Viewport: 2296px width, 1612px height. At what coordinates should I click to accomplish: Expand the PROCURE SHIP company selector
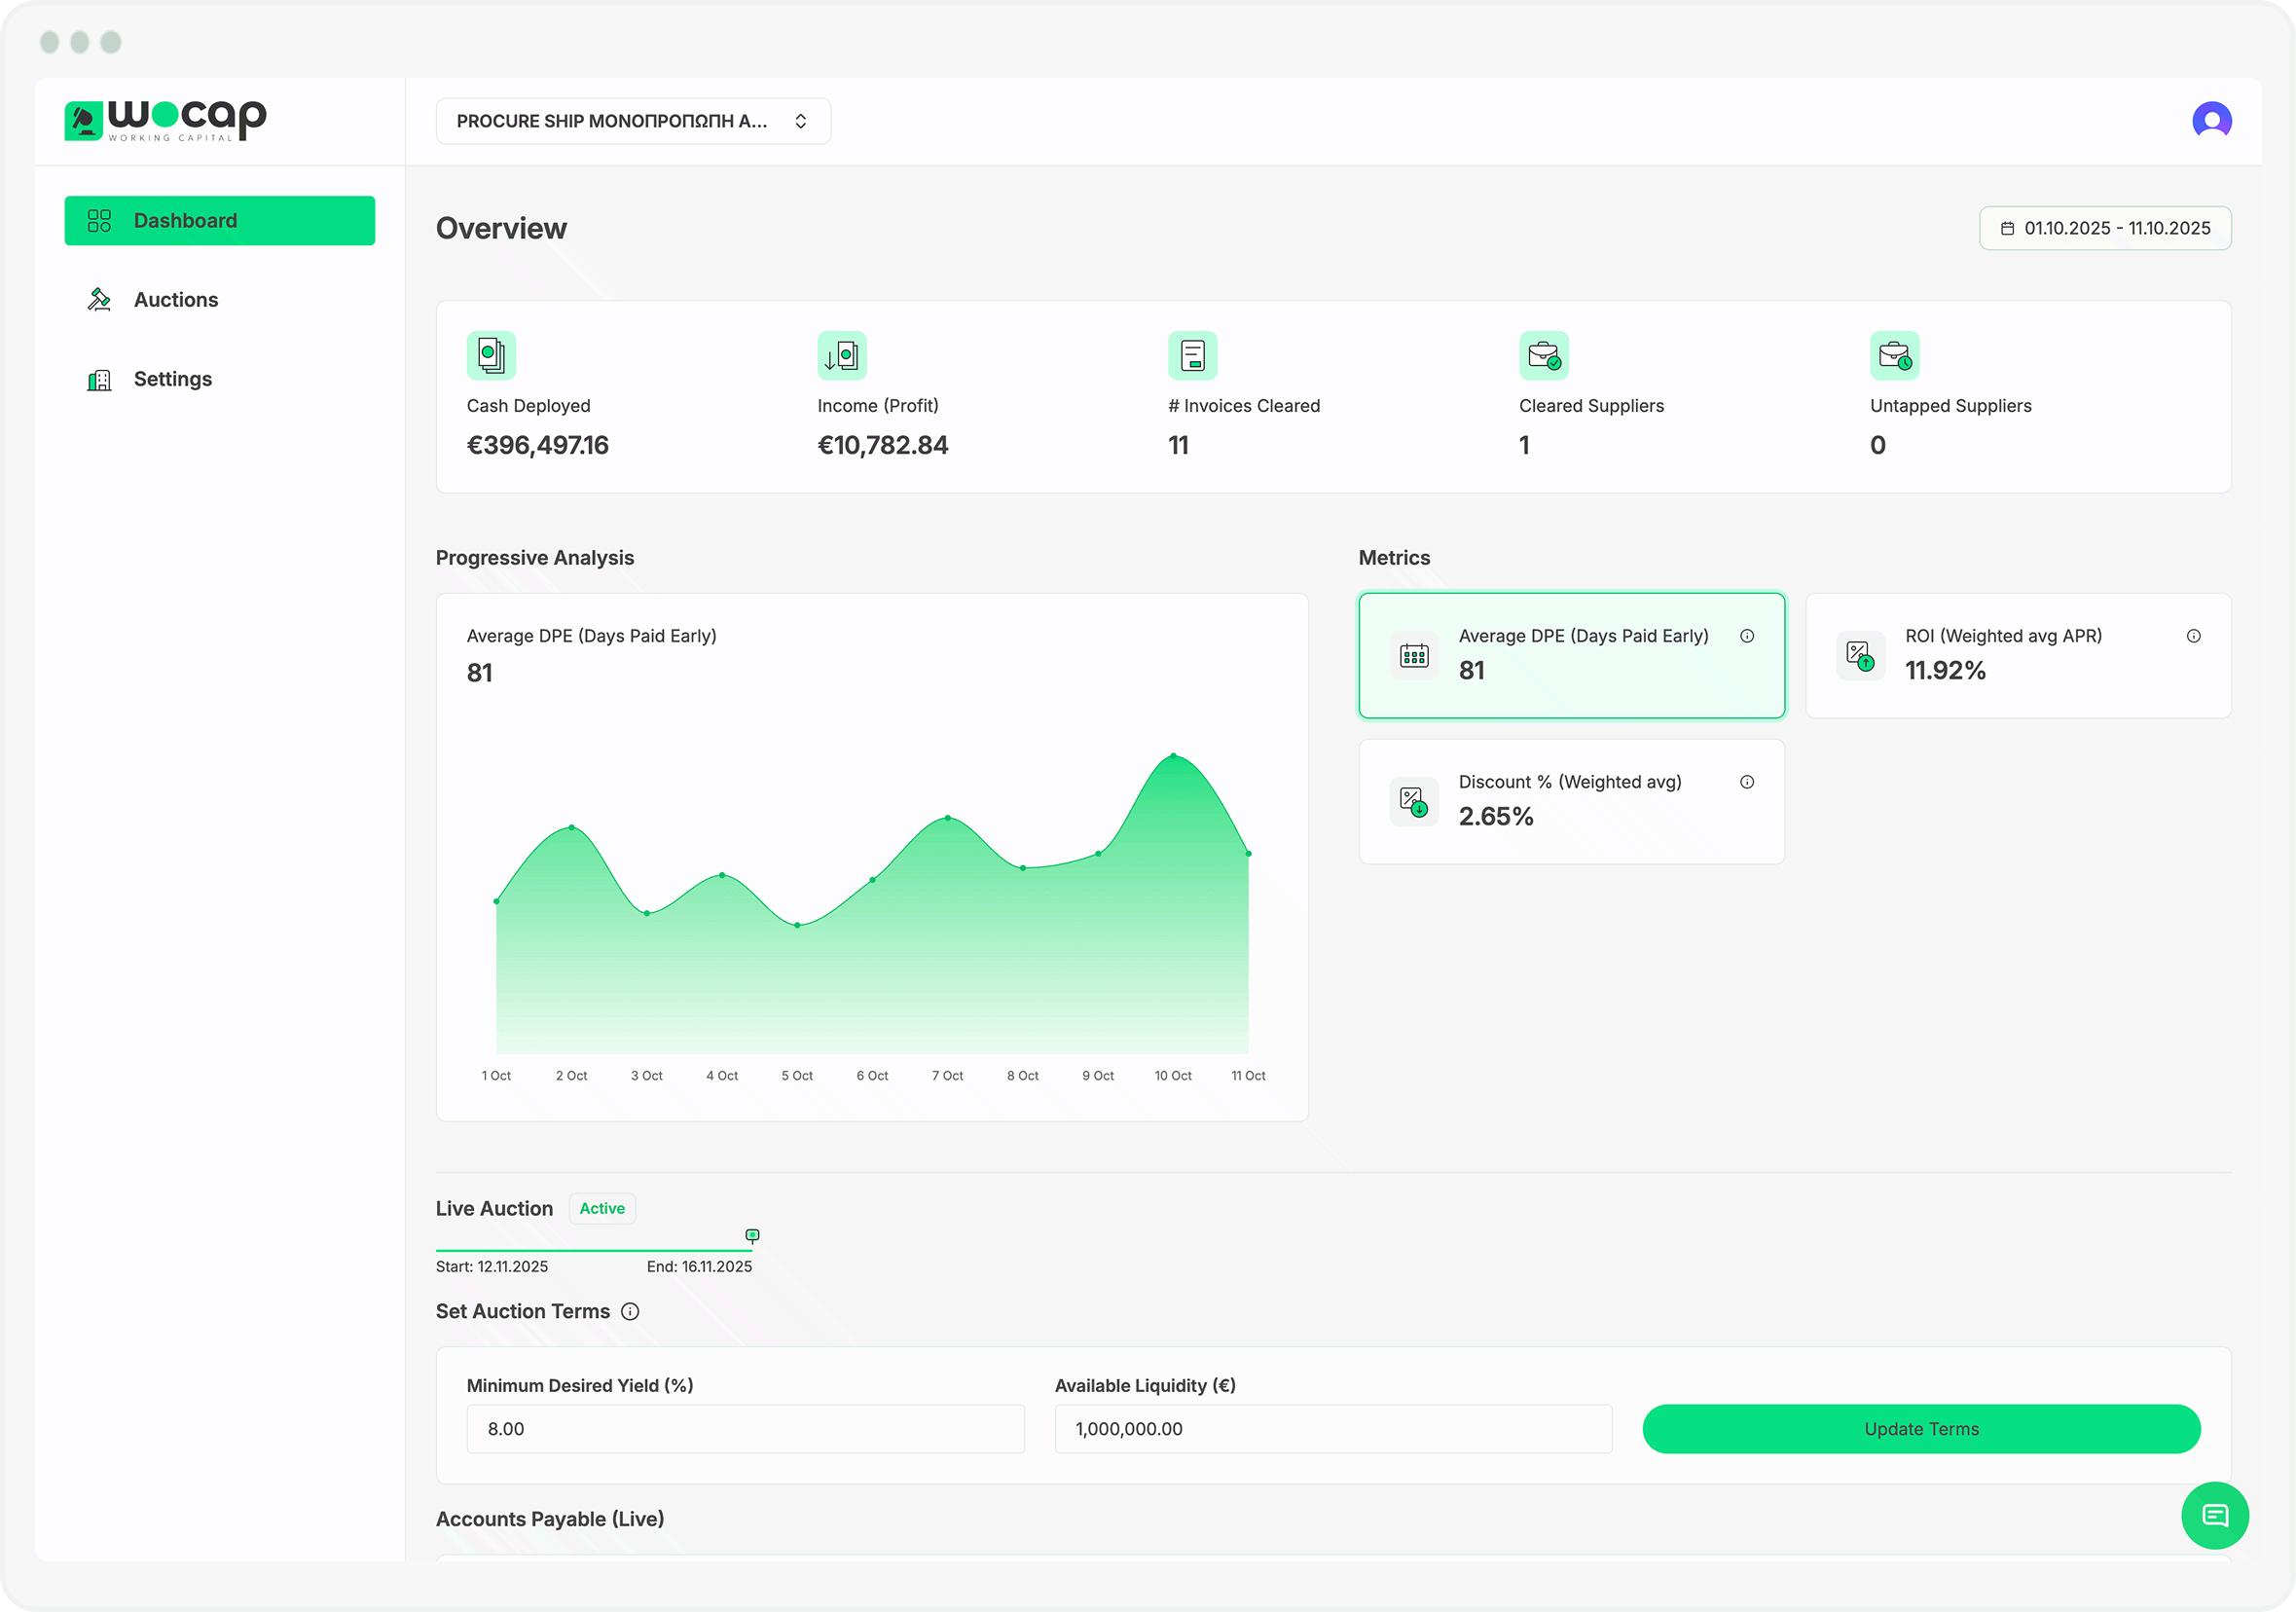pos(633,121)
